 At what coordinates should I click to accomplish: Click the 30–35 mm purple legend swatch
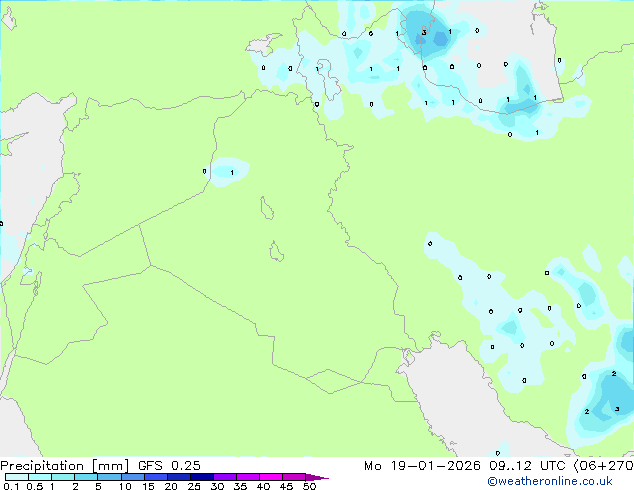(x=225, y=477)
